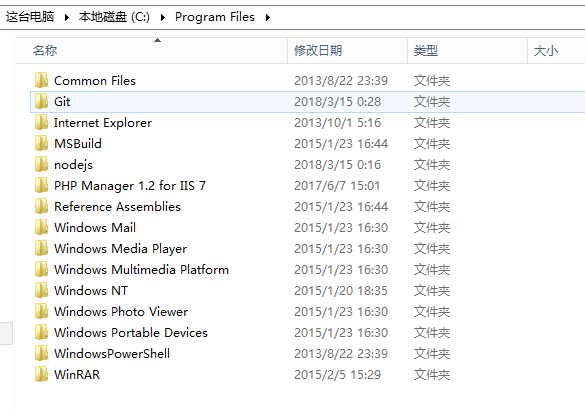Click the MSBuild folder icon
This screenshot has height=413, width=585.
tap(41, 144)
